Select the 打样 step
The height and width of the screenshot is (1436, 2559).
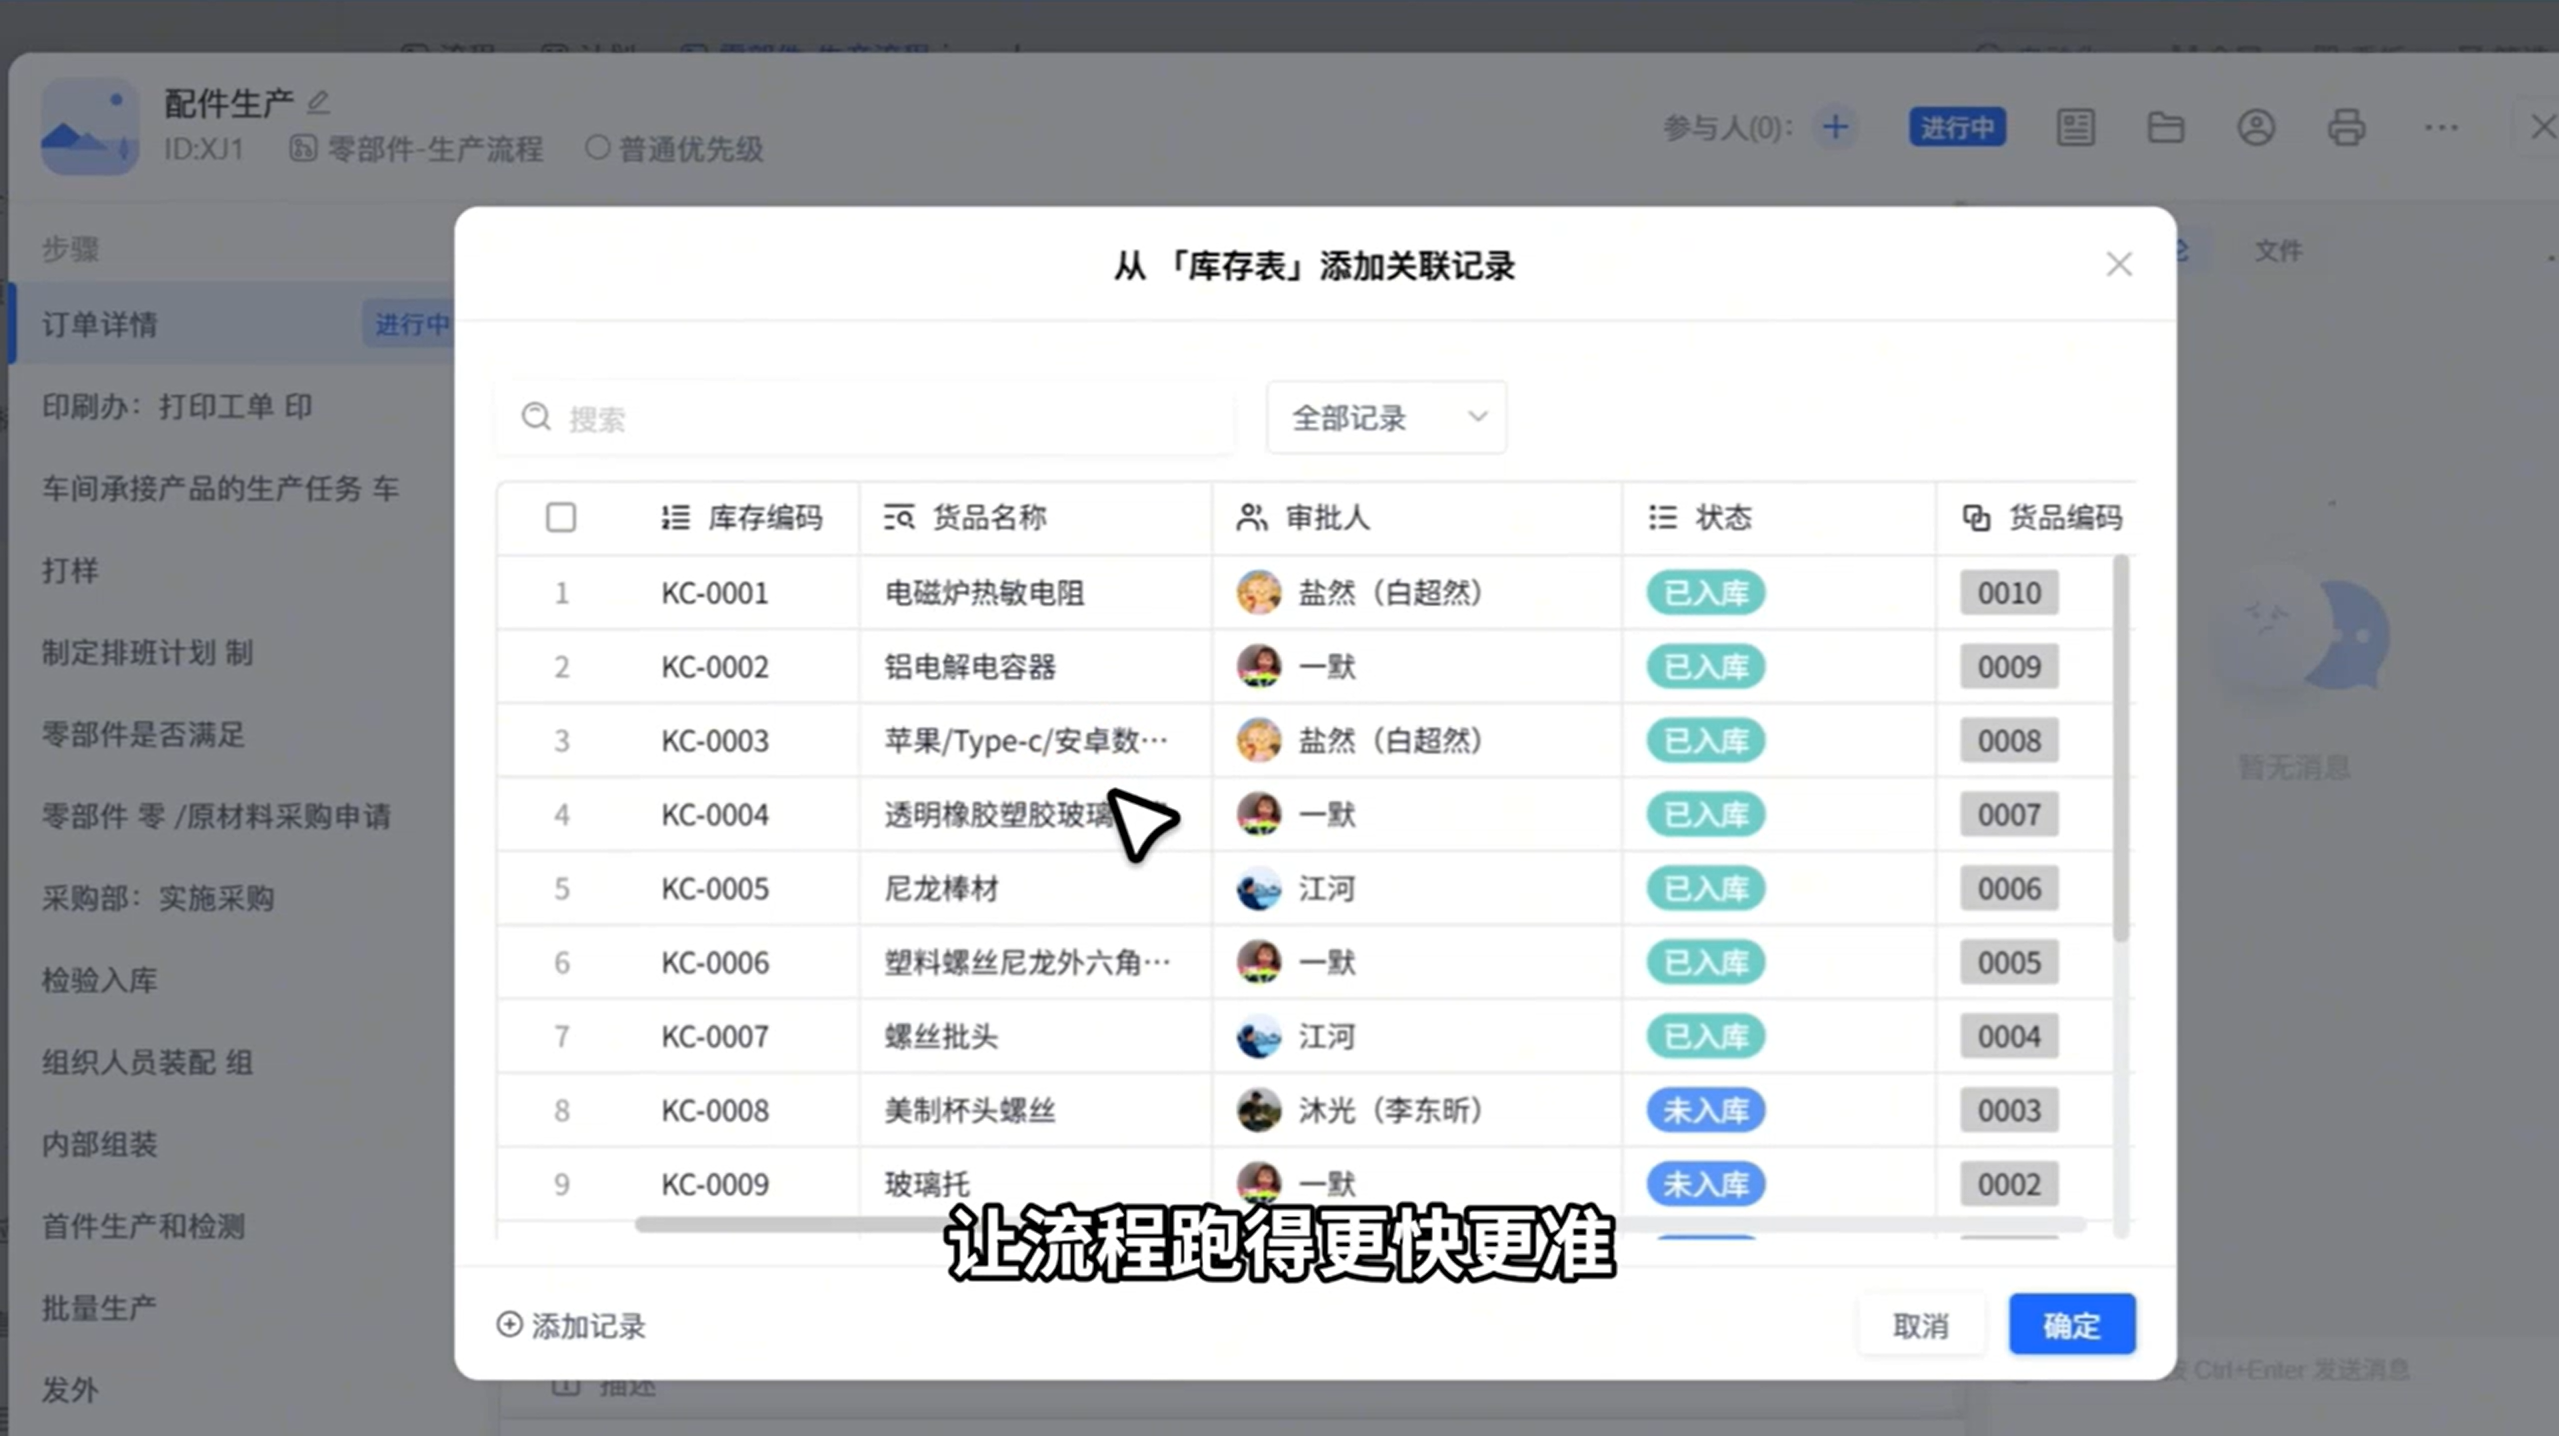pos(70,570)
